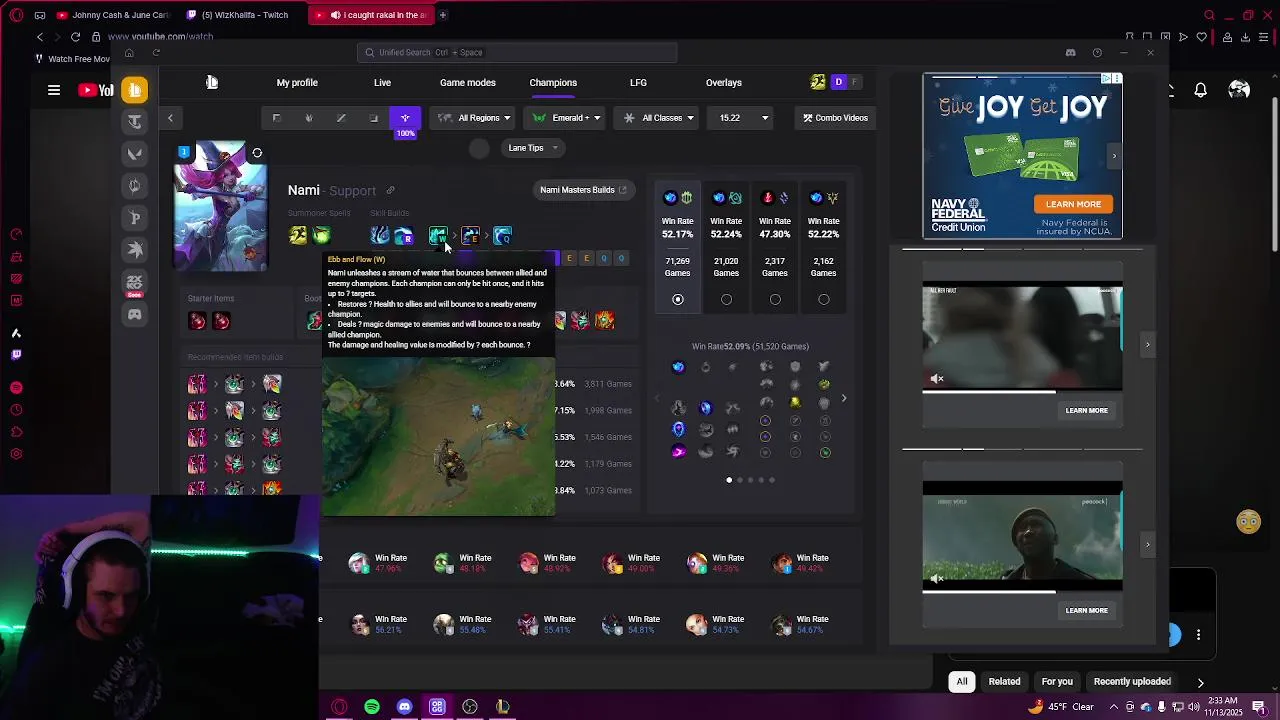Click the swap champion icon beside the Nami portrait
The width and height of the screenshot is (1280, 720).
257,153
